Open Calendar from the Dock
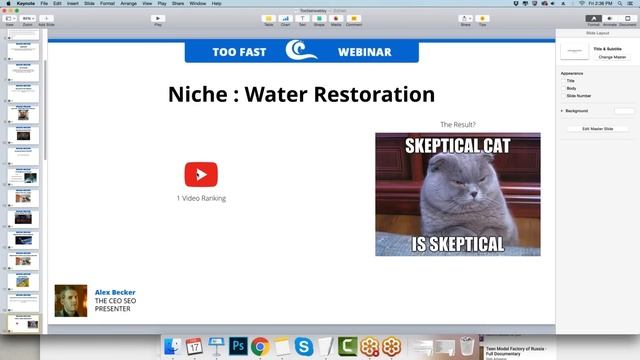The image size is (640, 360). click(194, 347)
